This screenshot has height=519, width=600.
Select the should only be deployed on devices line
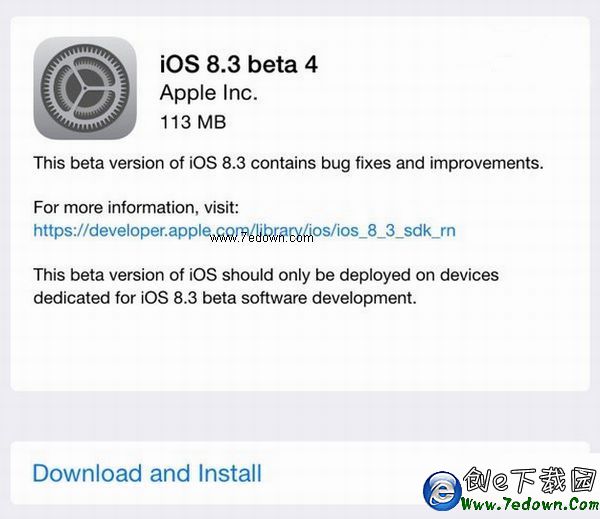[x=266, y=275]
